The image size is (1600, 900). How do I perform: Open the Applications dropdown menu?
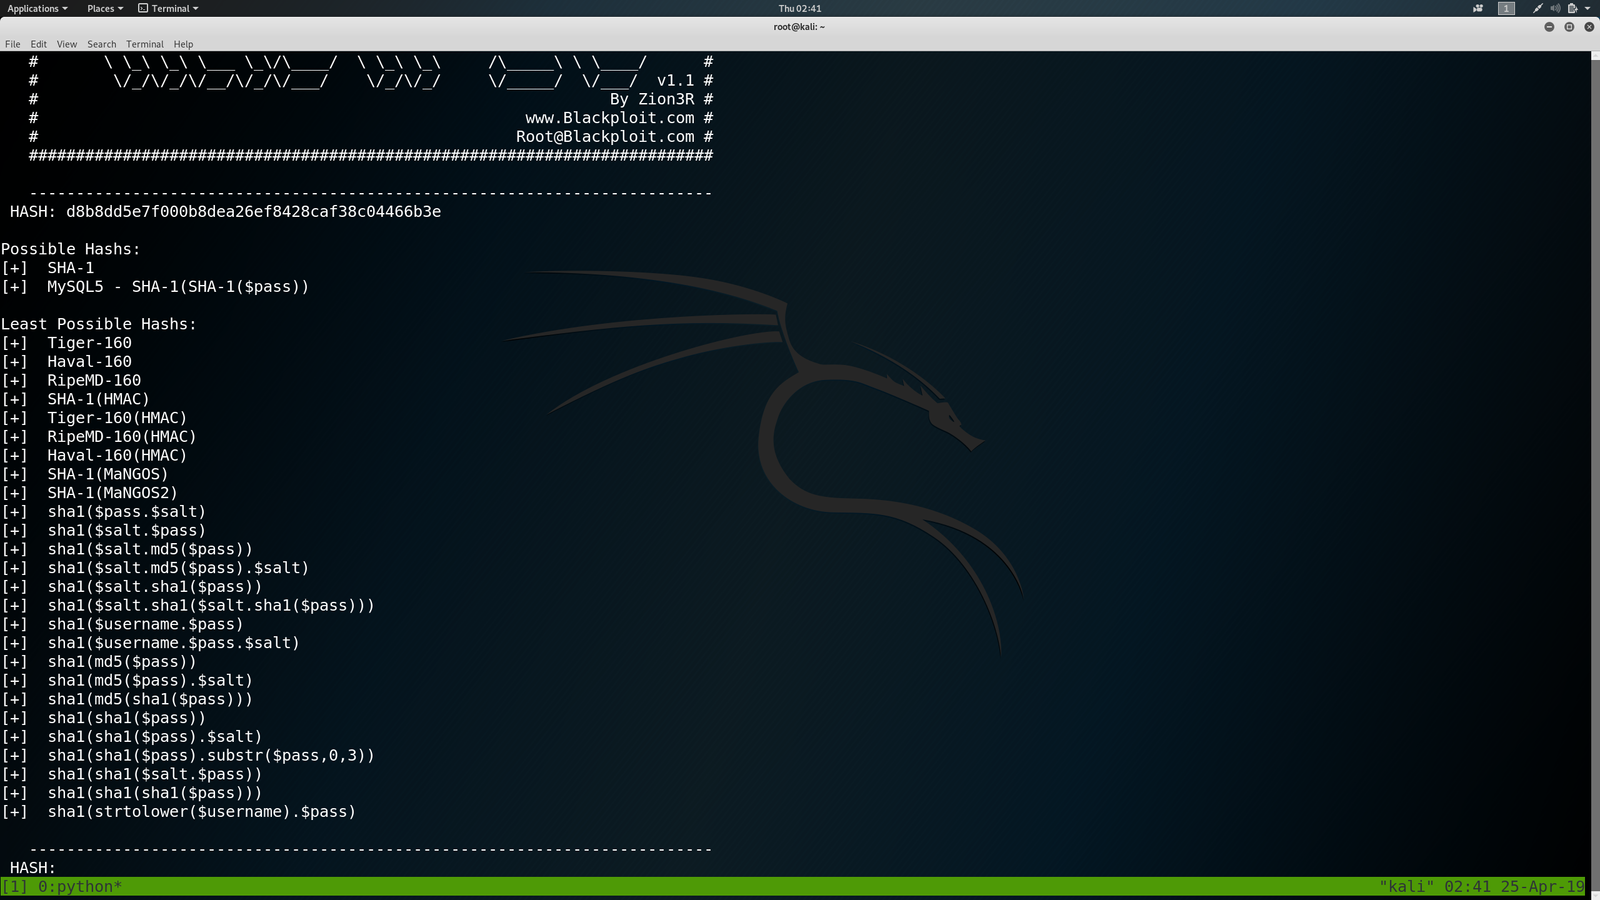(37, 8)
